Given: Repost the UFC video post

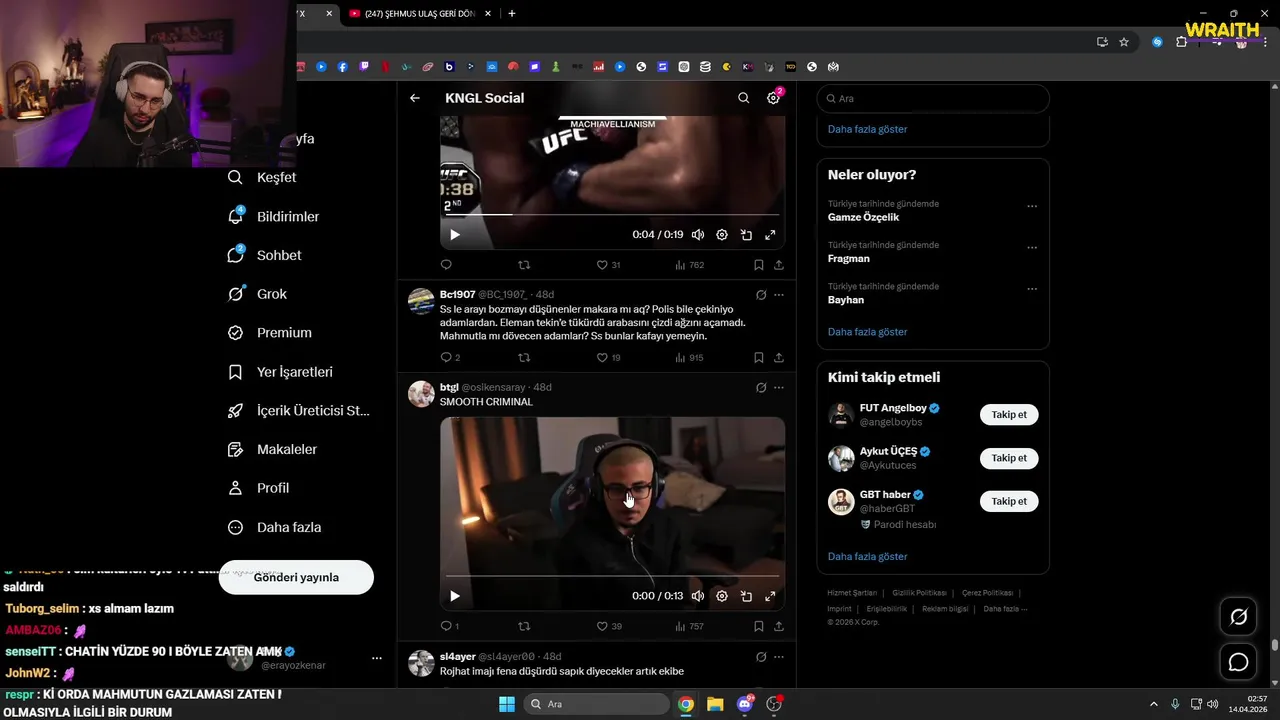Looking at the screenshot, I should 524,265.
